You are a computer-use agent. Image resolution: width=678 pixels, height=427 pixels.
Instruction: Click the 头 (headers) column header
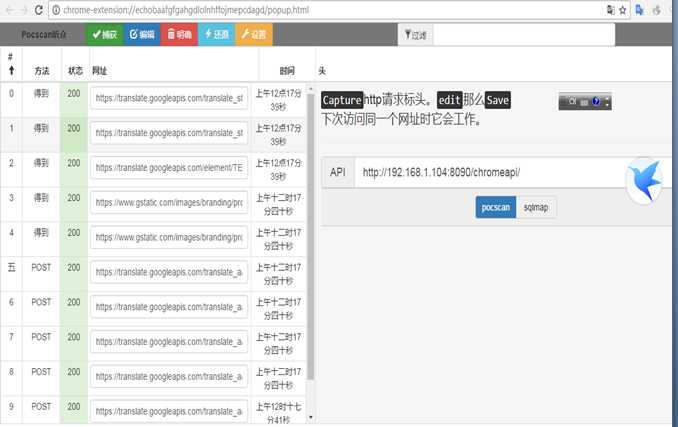point(322,70)
